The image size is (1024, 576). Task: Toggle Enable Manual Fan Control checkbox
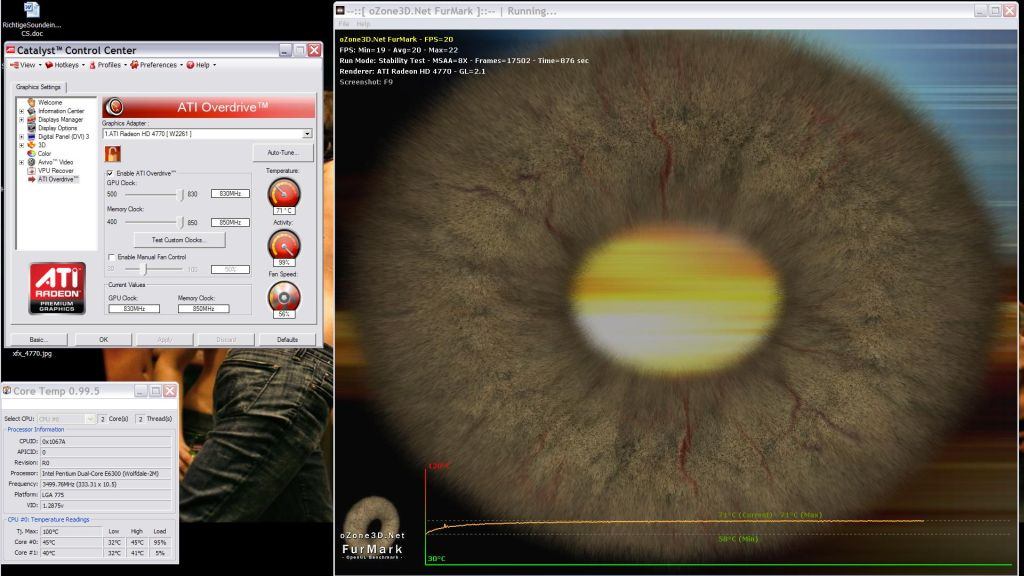111,257
